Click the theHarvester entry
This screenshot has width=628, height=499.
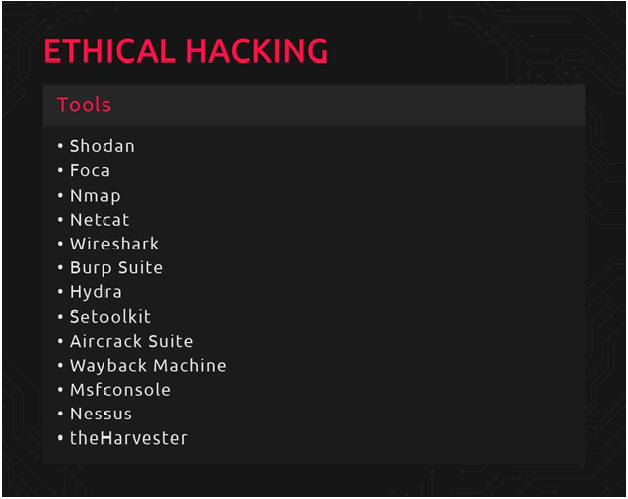128,438
